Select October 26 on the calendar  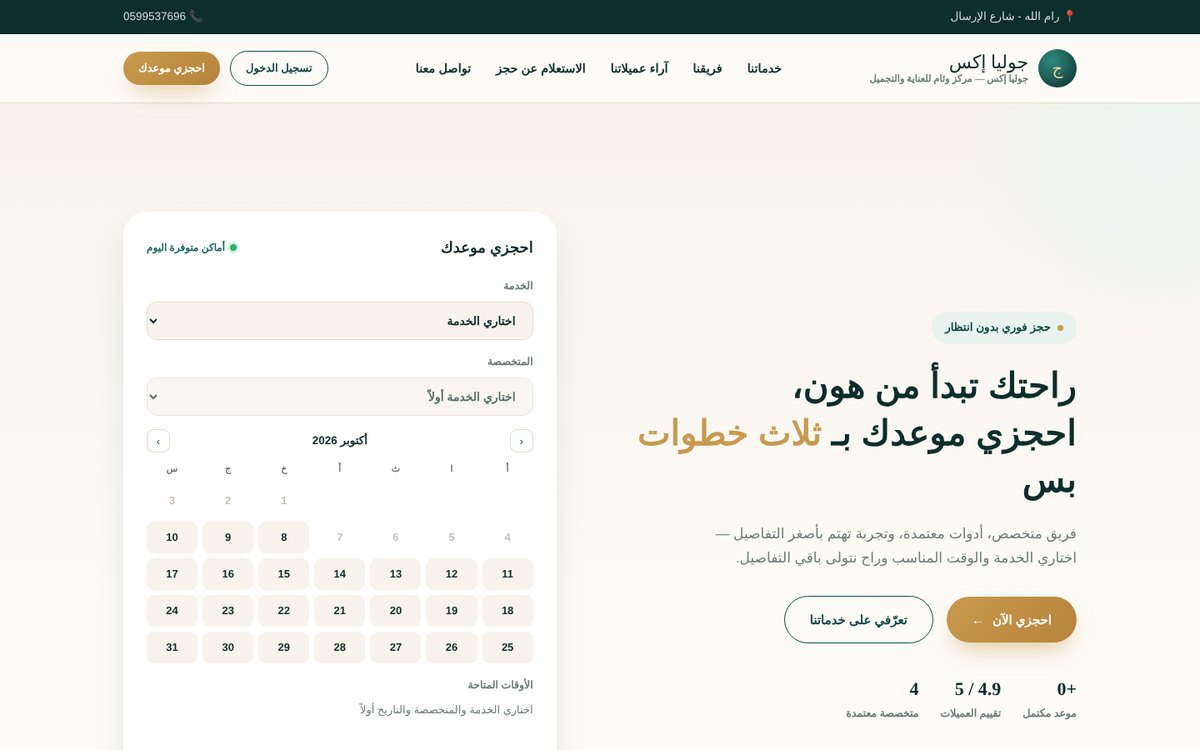coord(452,647)
